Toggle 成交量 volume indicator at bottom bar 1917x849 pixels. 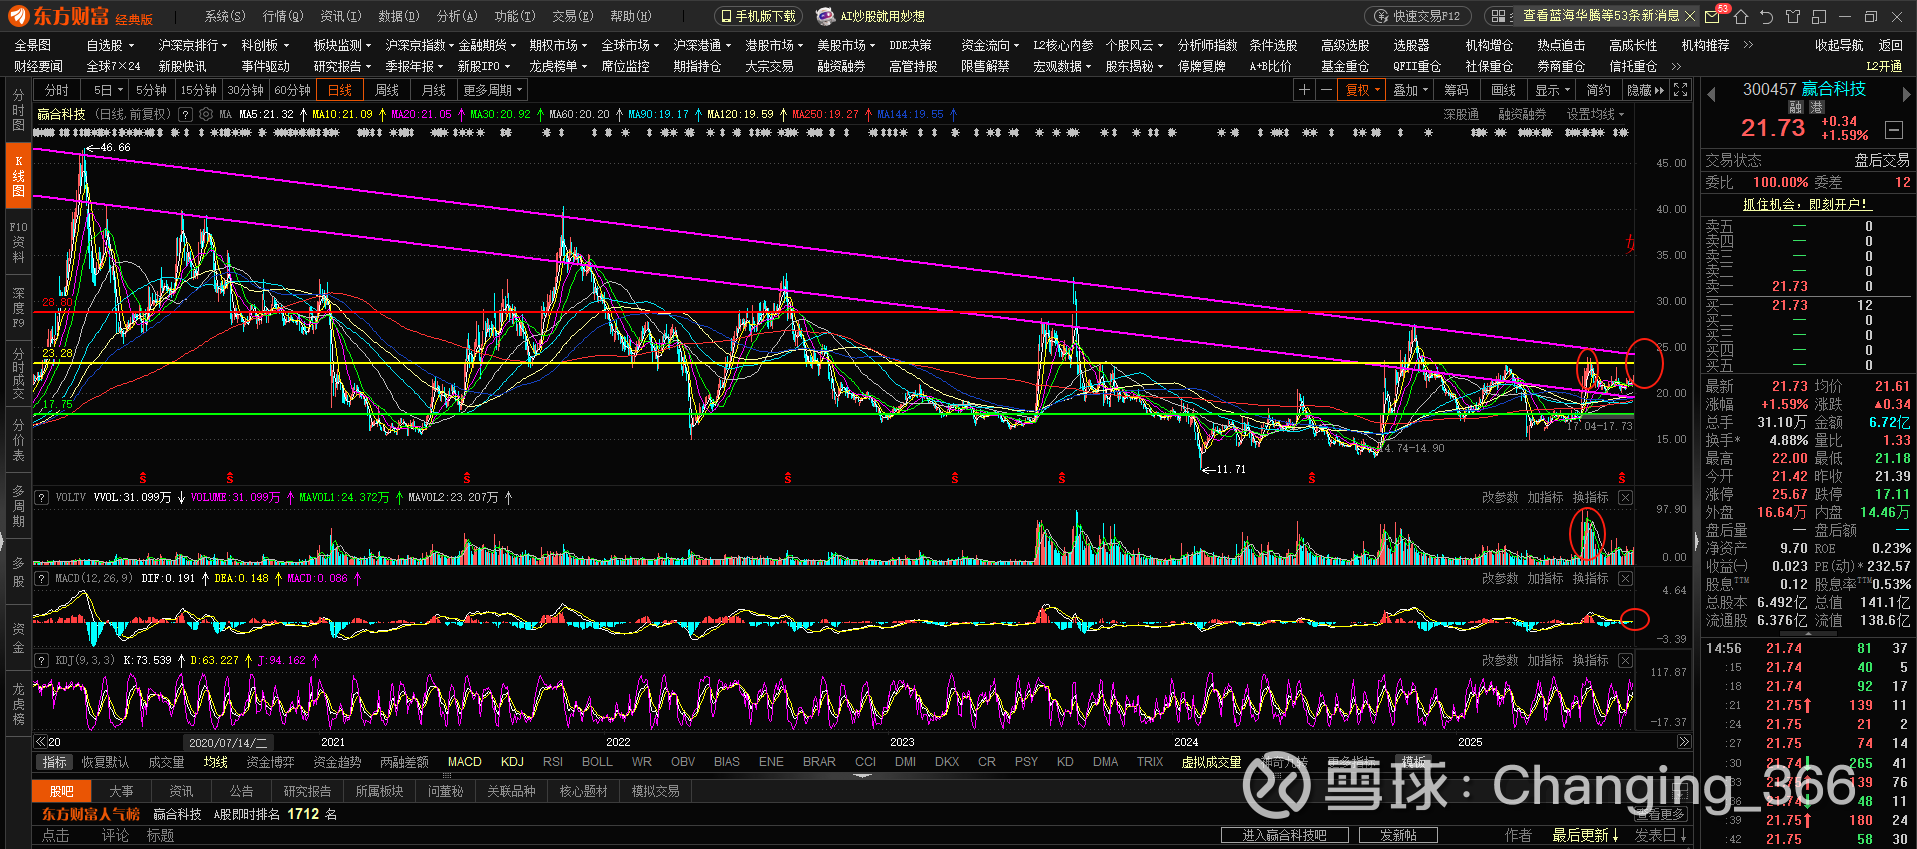(166, 762)
